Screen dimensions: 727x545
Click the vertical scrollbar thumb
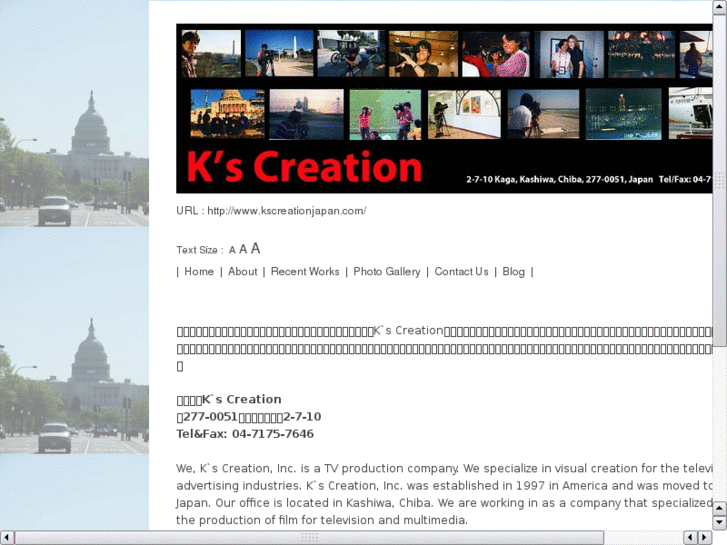719,180
